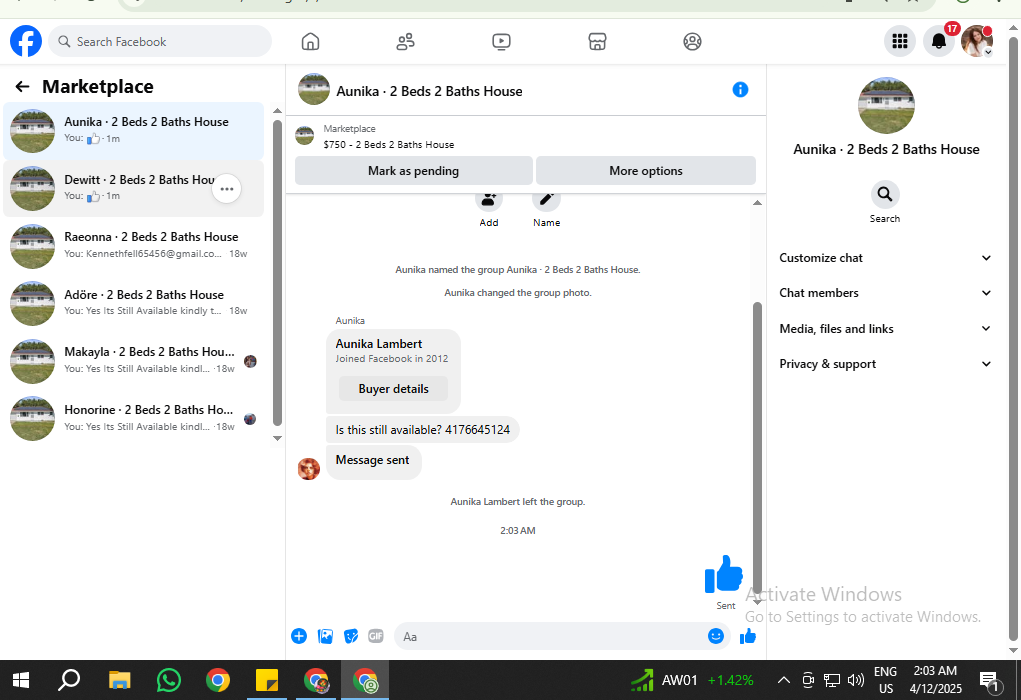Open notifications bell with 17 badge
1021x700 pixels.
pyautogui.click(x=939, y=42)
